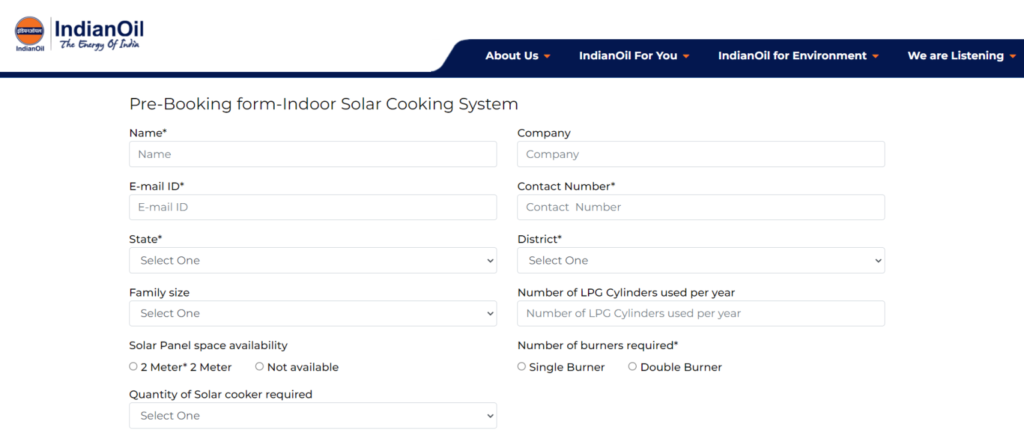Choose Not available for solar panel space
This screenshot has height=439, width=1024.
[x=259, y=367]
